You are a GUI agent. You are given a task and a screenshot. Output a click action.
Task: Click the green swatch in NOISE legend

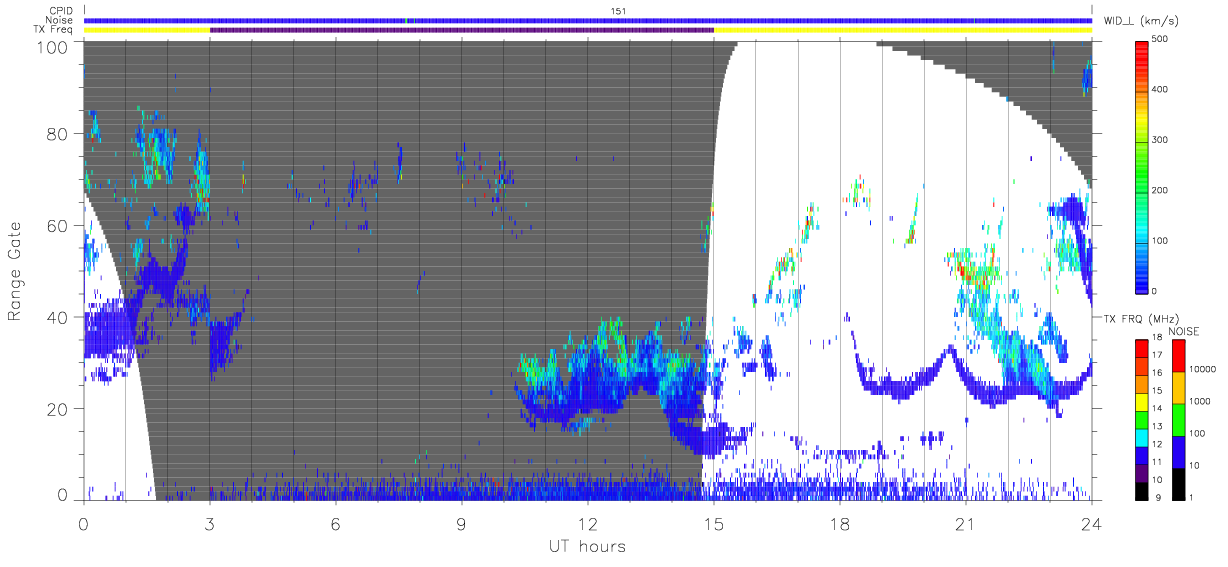(1178, 419)
